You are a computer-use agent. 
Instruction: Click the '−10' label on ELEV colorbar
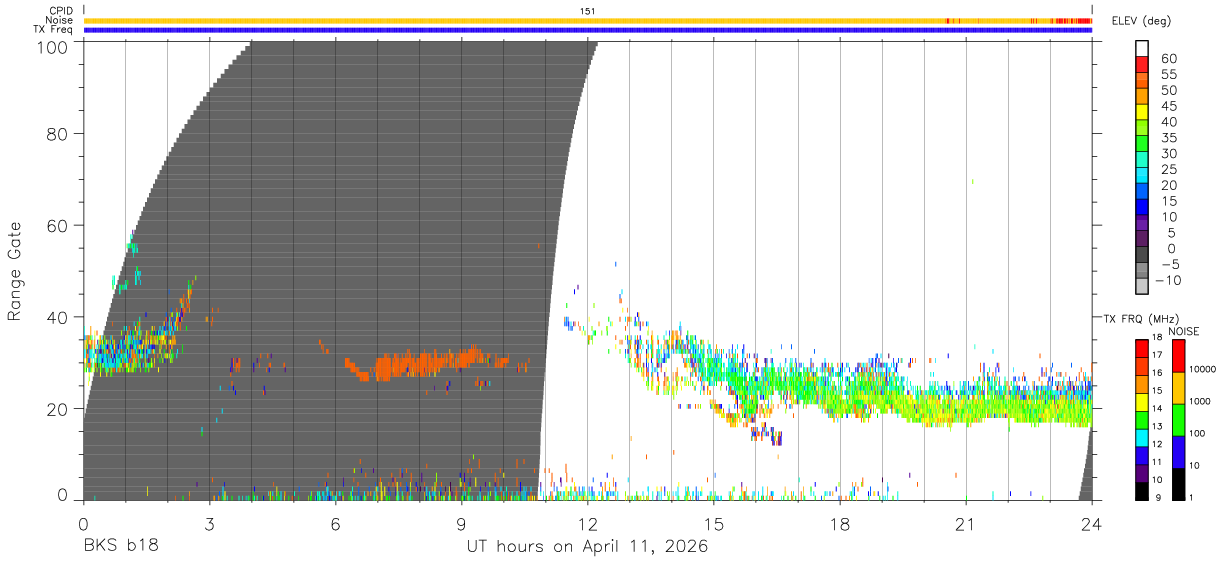[1168, 280]
